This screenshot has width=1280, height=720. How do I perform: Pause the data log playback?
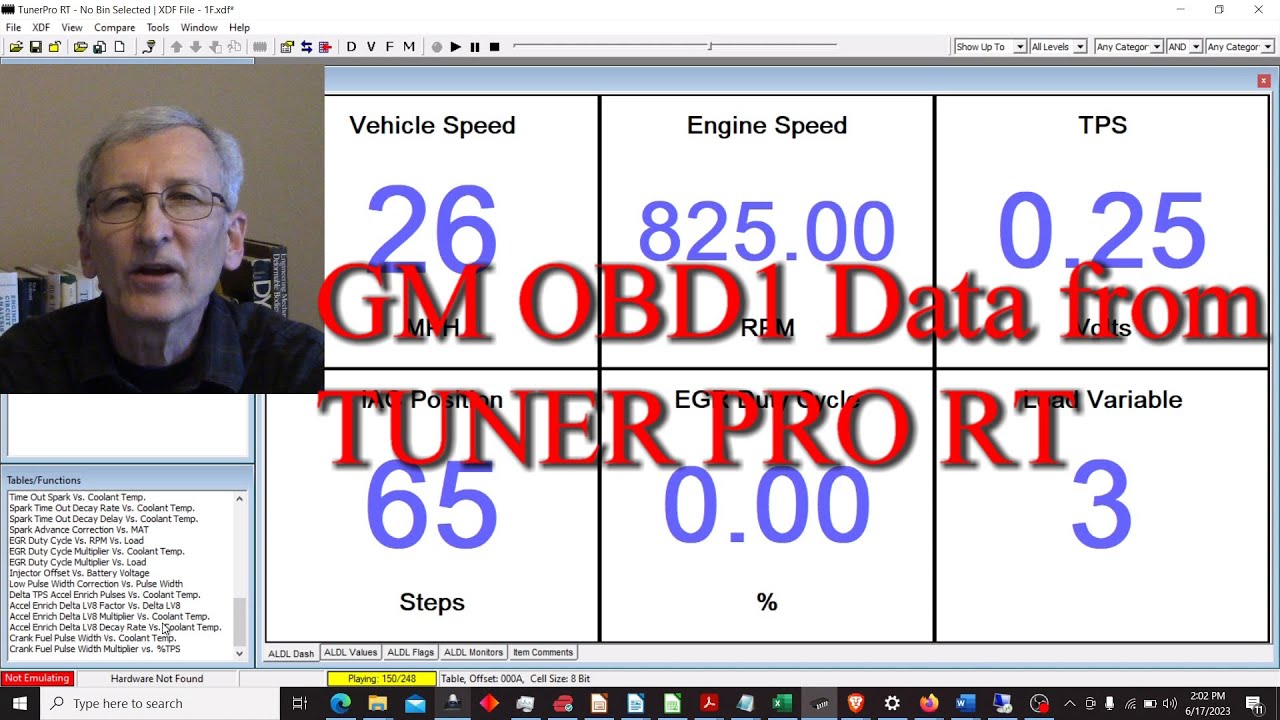pyautogui.click(x=475, y=47)
